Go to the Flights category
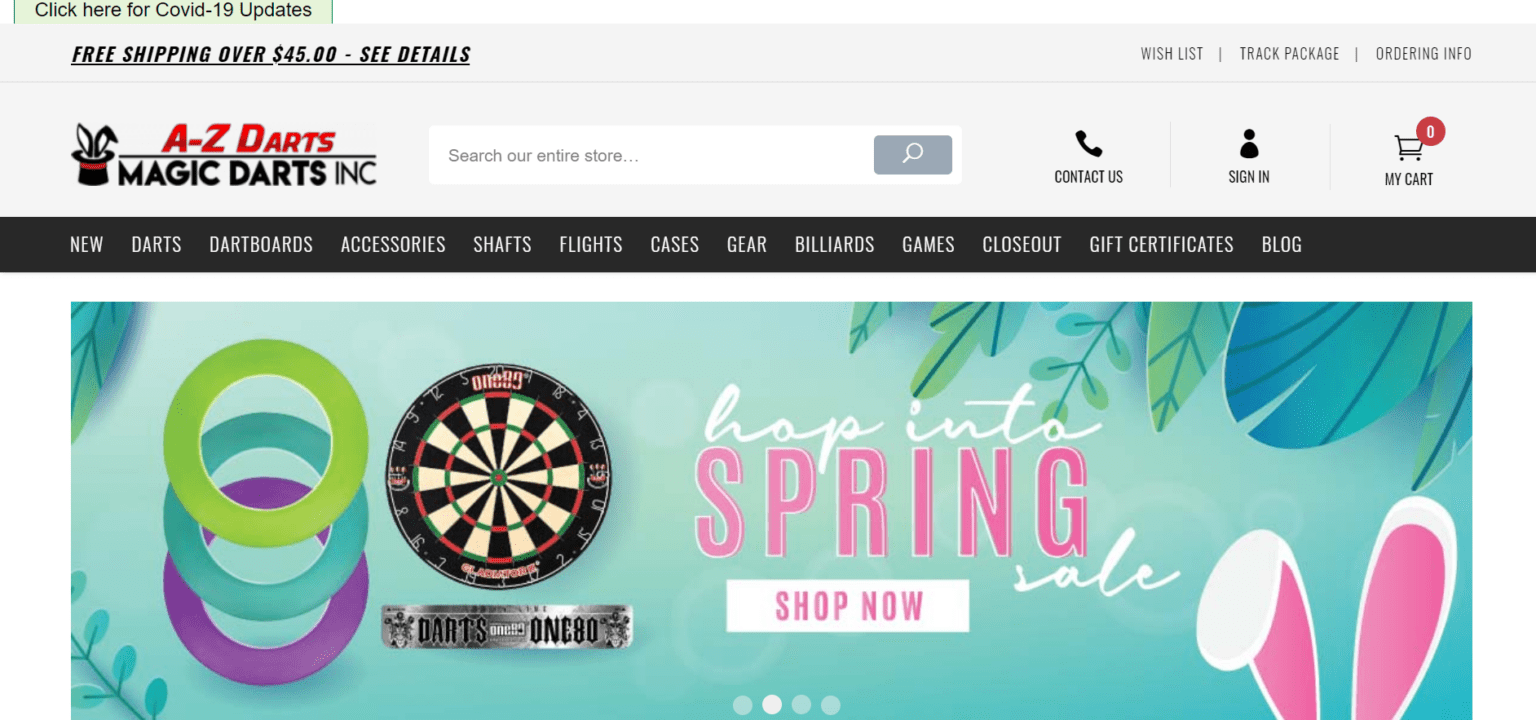The height and width of the screenshot is (720, 1536). [591, 244]
